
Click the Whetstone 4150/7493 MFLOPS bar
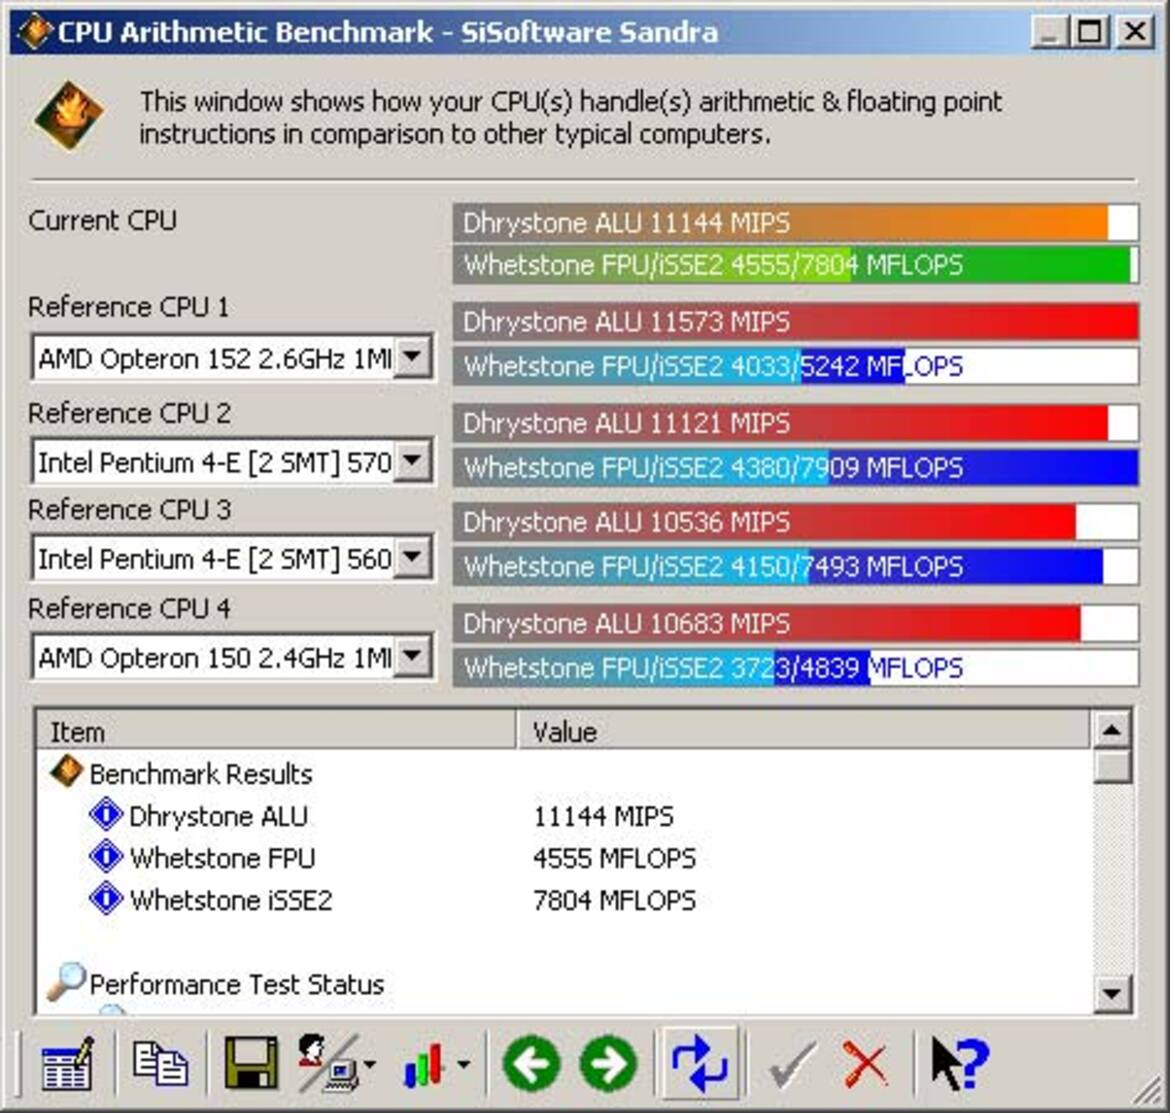(795, 566)
